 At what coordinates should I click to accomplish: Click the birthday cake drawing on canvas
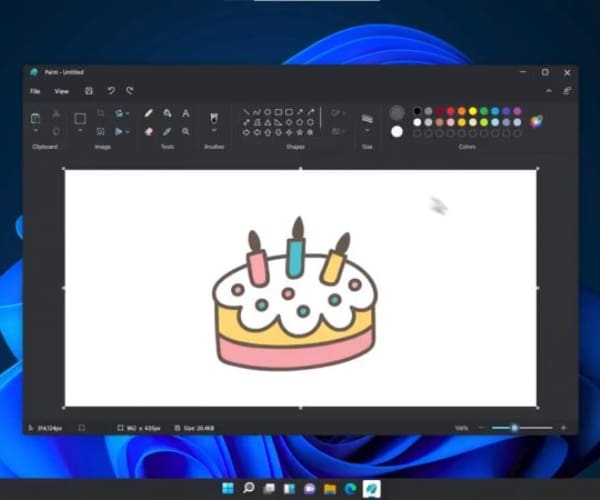tap(295, 295)
